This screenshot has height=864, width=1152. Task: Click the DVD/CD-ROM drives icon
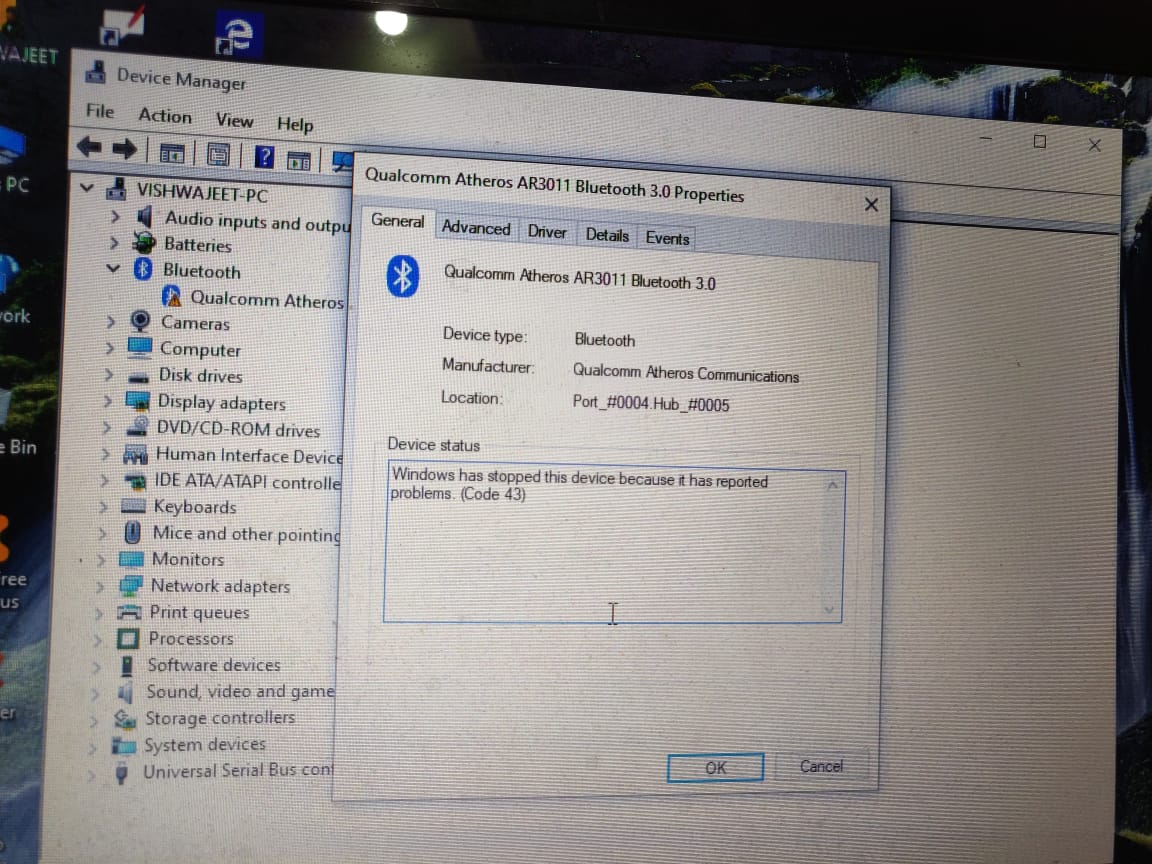137,426
